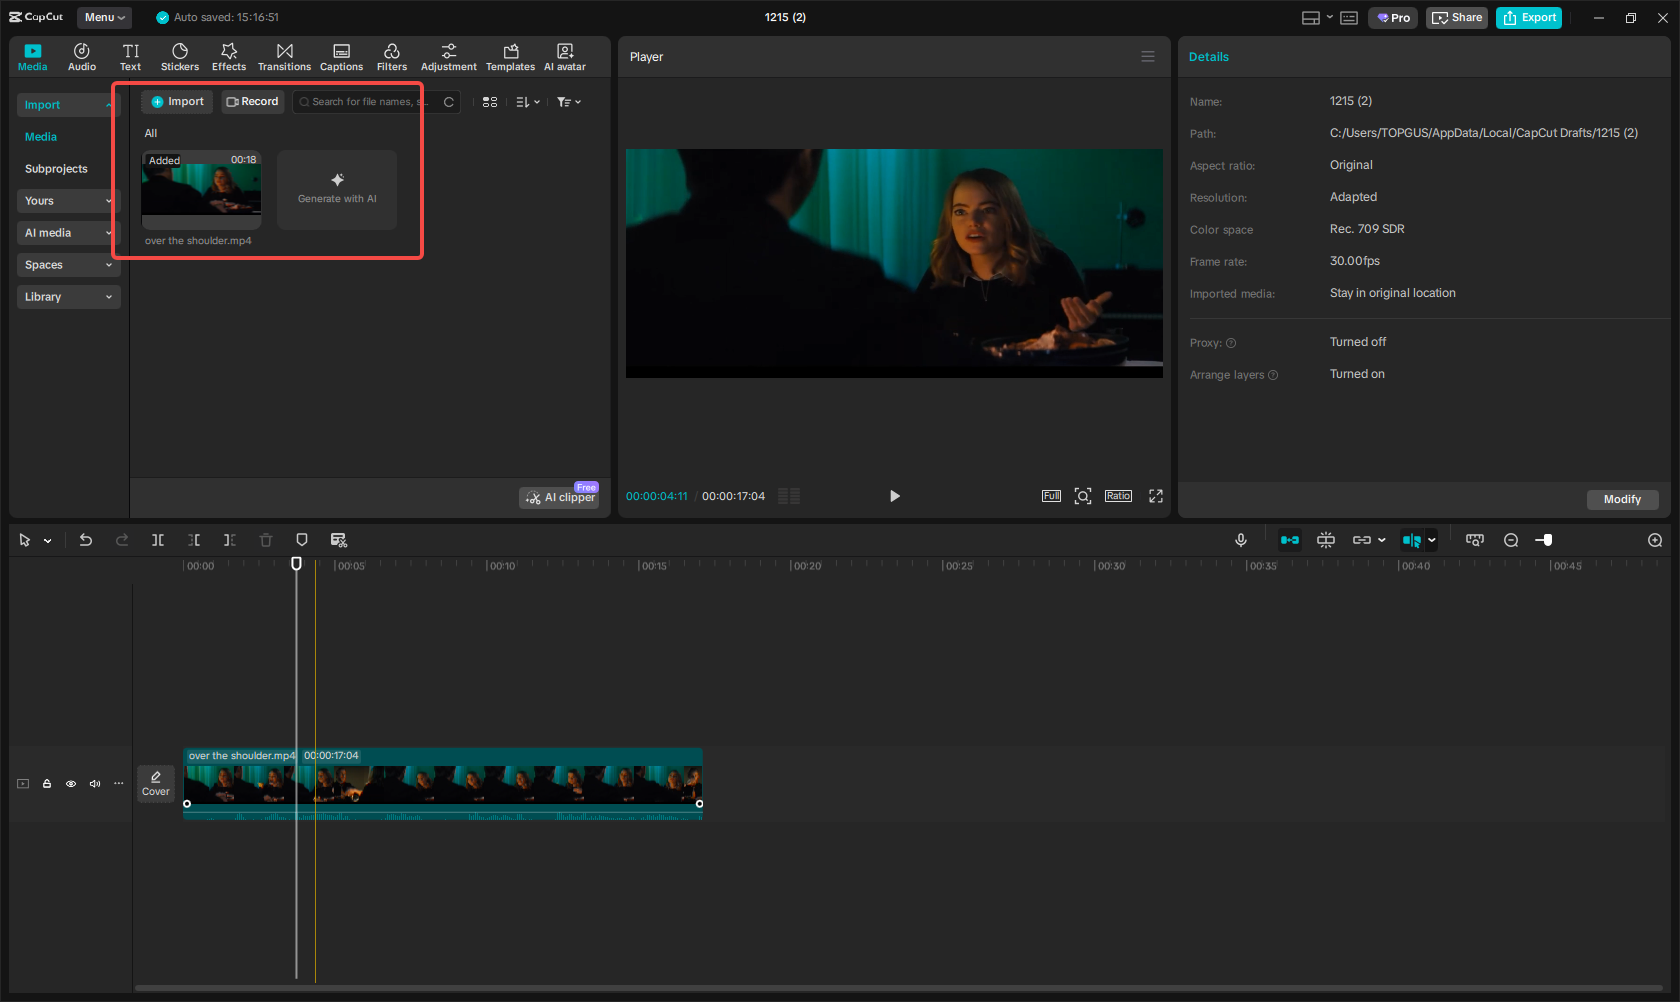Open the preview axis dropdown arrow

(1432, 540)
